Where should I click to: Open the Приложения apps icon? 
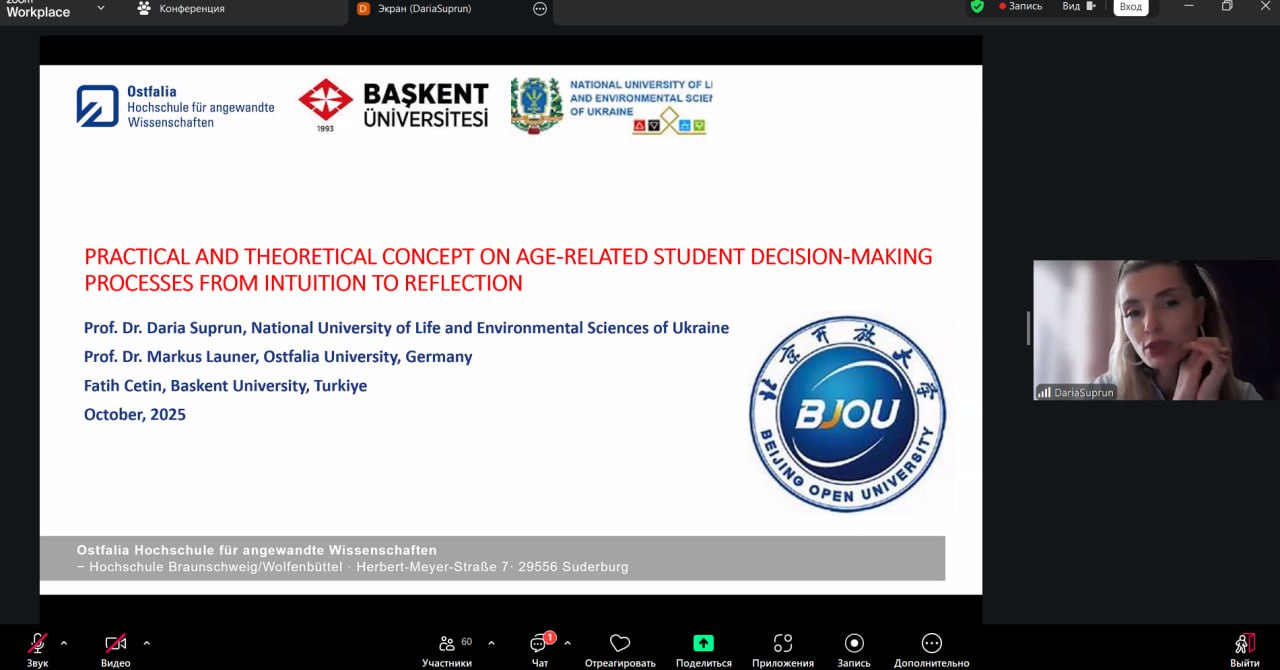point(783,644)
